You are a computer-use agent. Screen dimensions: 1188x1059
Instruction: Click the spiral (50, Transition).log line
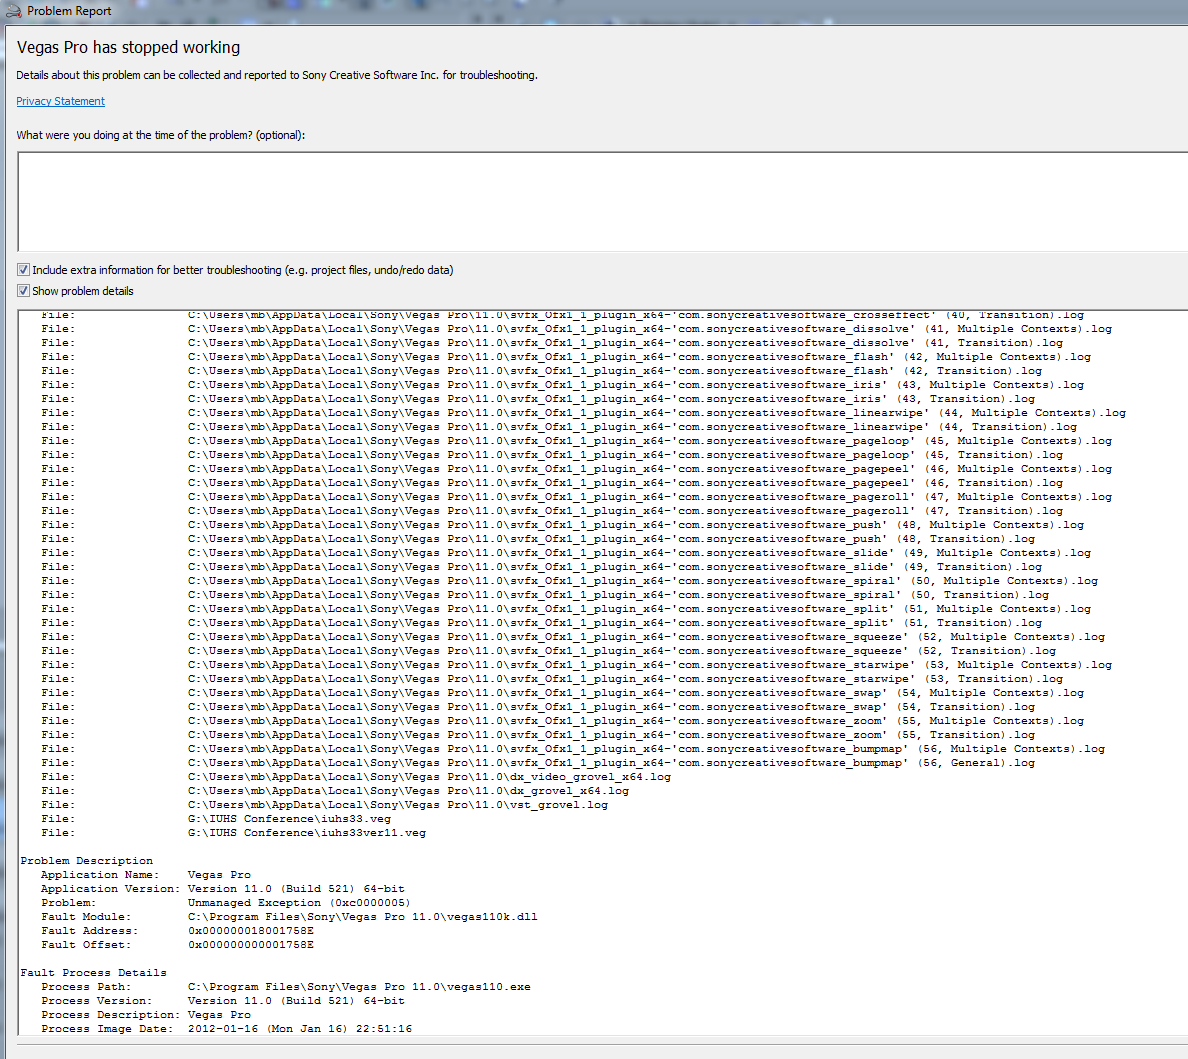545,595
